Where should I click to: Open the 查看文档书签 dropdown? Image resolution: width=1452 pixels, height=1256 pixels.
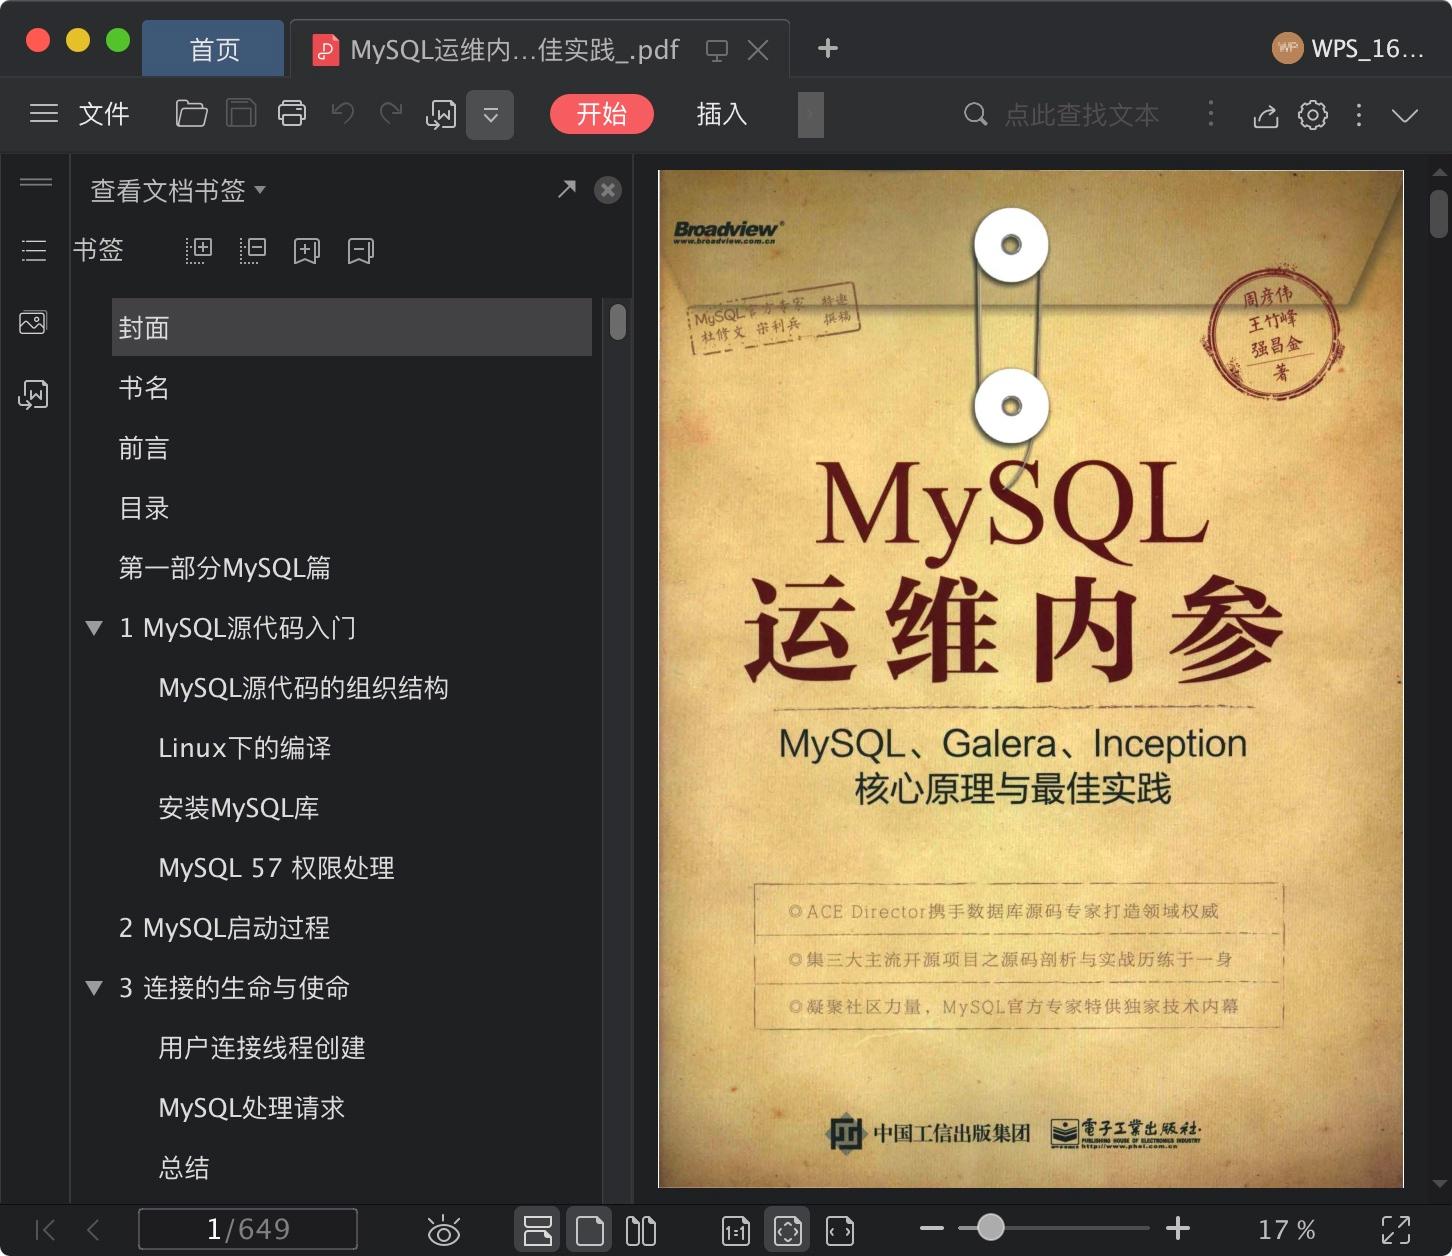(x=178, y=190)
